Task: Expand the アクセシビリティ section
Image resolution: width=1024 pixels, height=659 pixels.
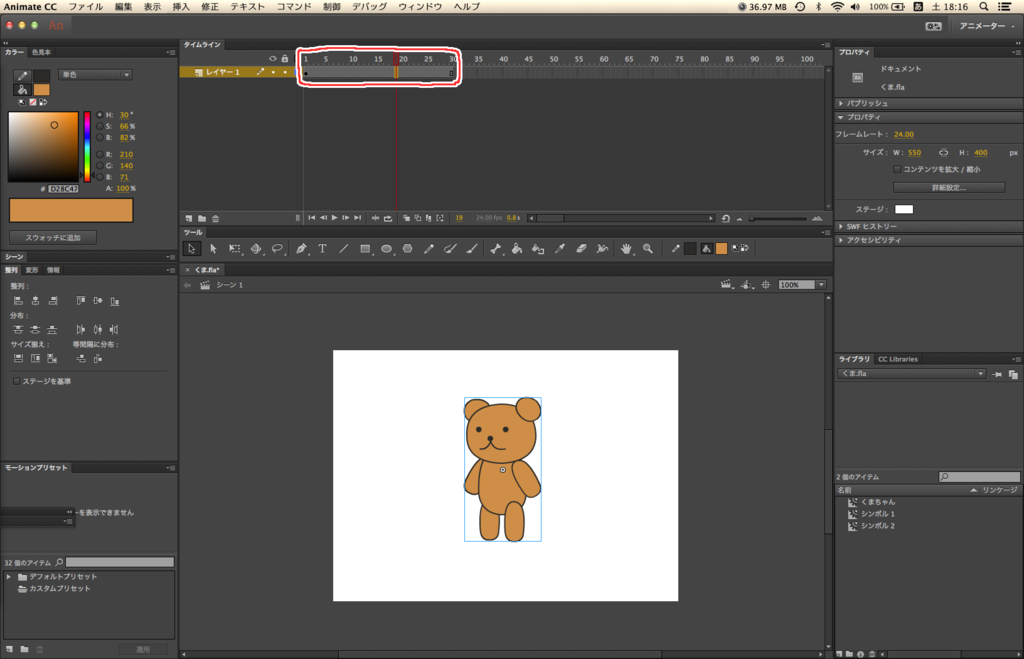Action: pos(841,240)
